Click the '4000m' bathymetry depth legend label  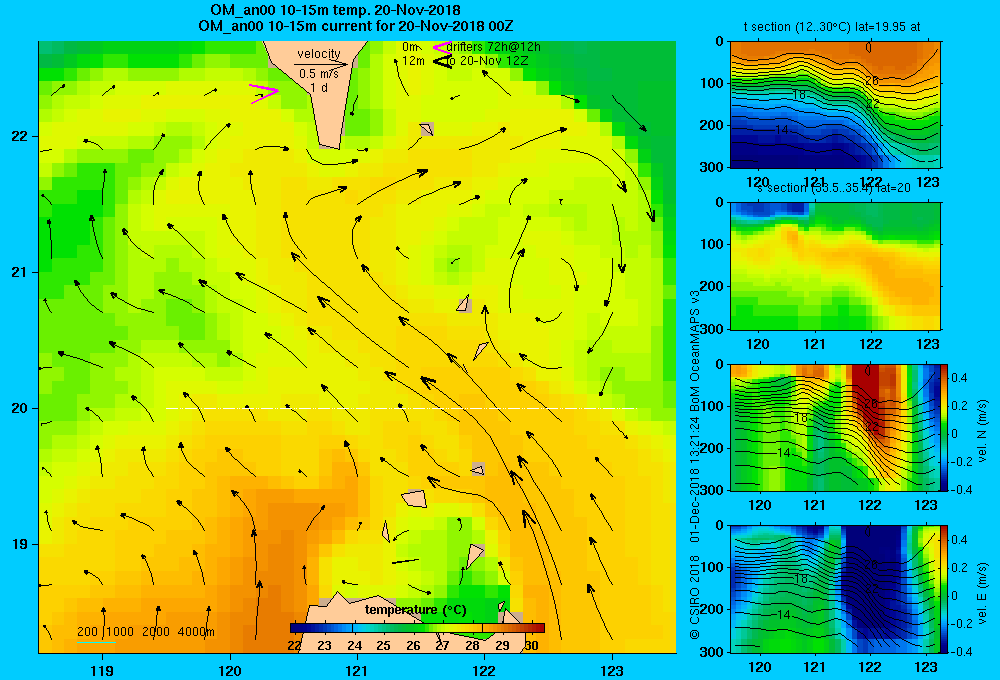(x=196, y=632)
